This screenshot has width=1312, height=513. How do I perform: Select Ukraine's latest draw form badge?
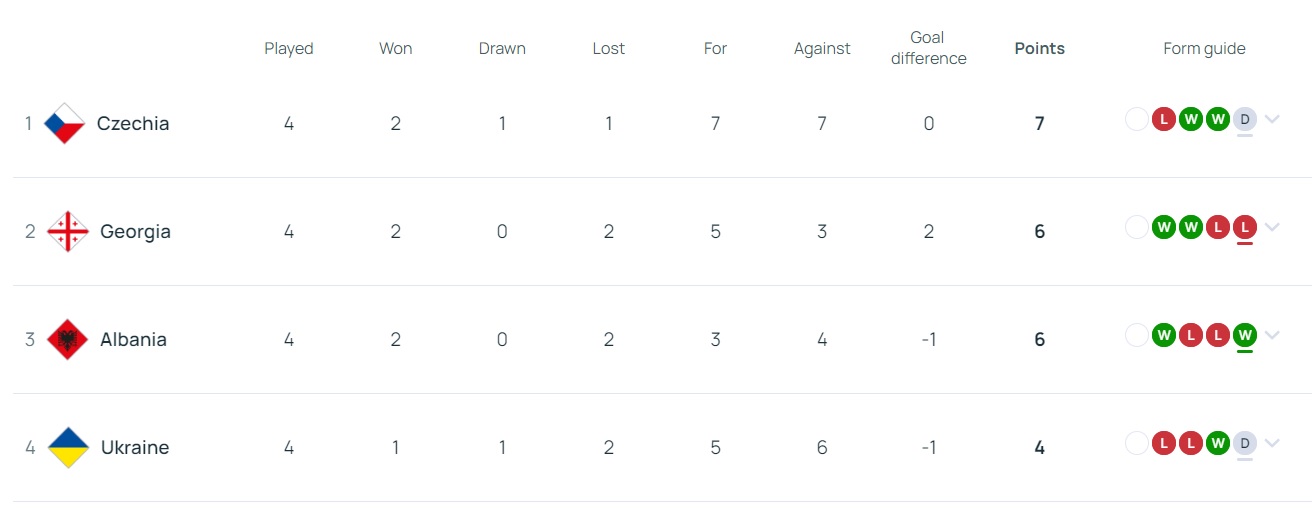tap(1244, 443)
